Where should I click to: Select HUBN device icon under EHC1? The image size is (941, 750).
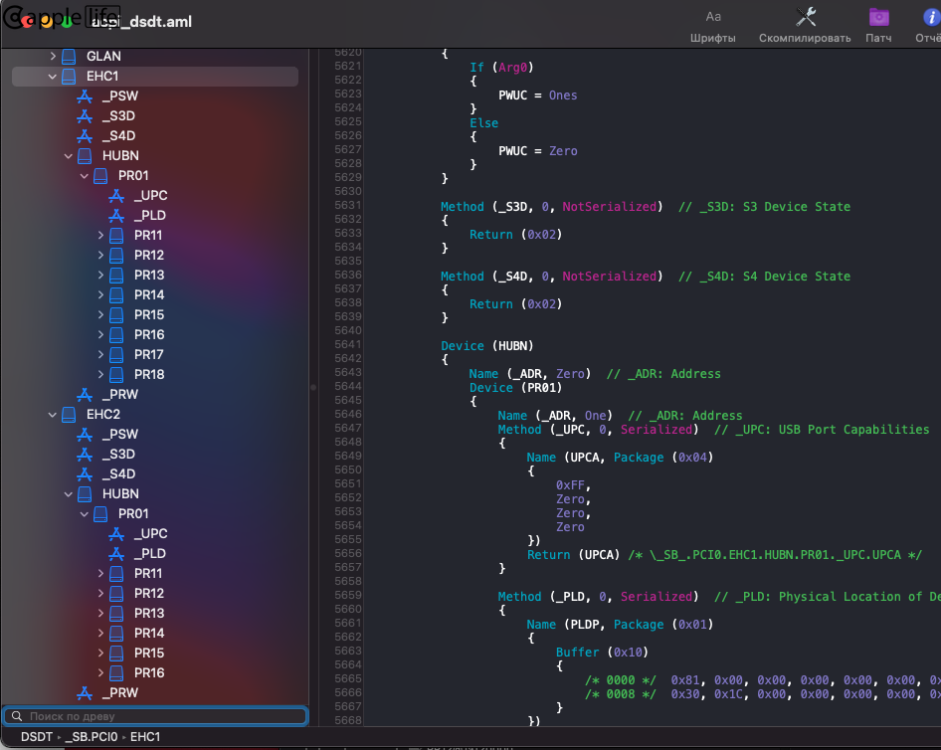[x=85, y=156]
